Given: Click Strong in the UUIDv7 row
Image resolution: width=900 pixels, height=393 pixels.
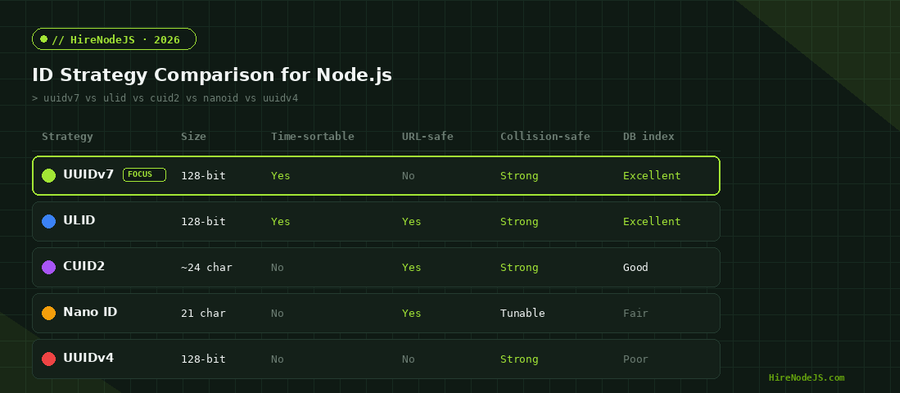Looking at the screenshot, I should (519, 176).
